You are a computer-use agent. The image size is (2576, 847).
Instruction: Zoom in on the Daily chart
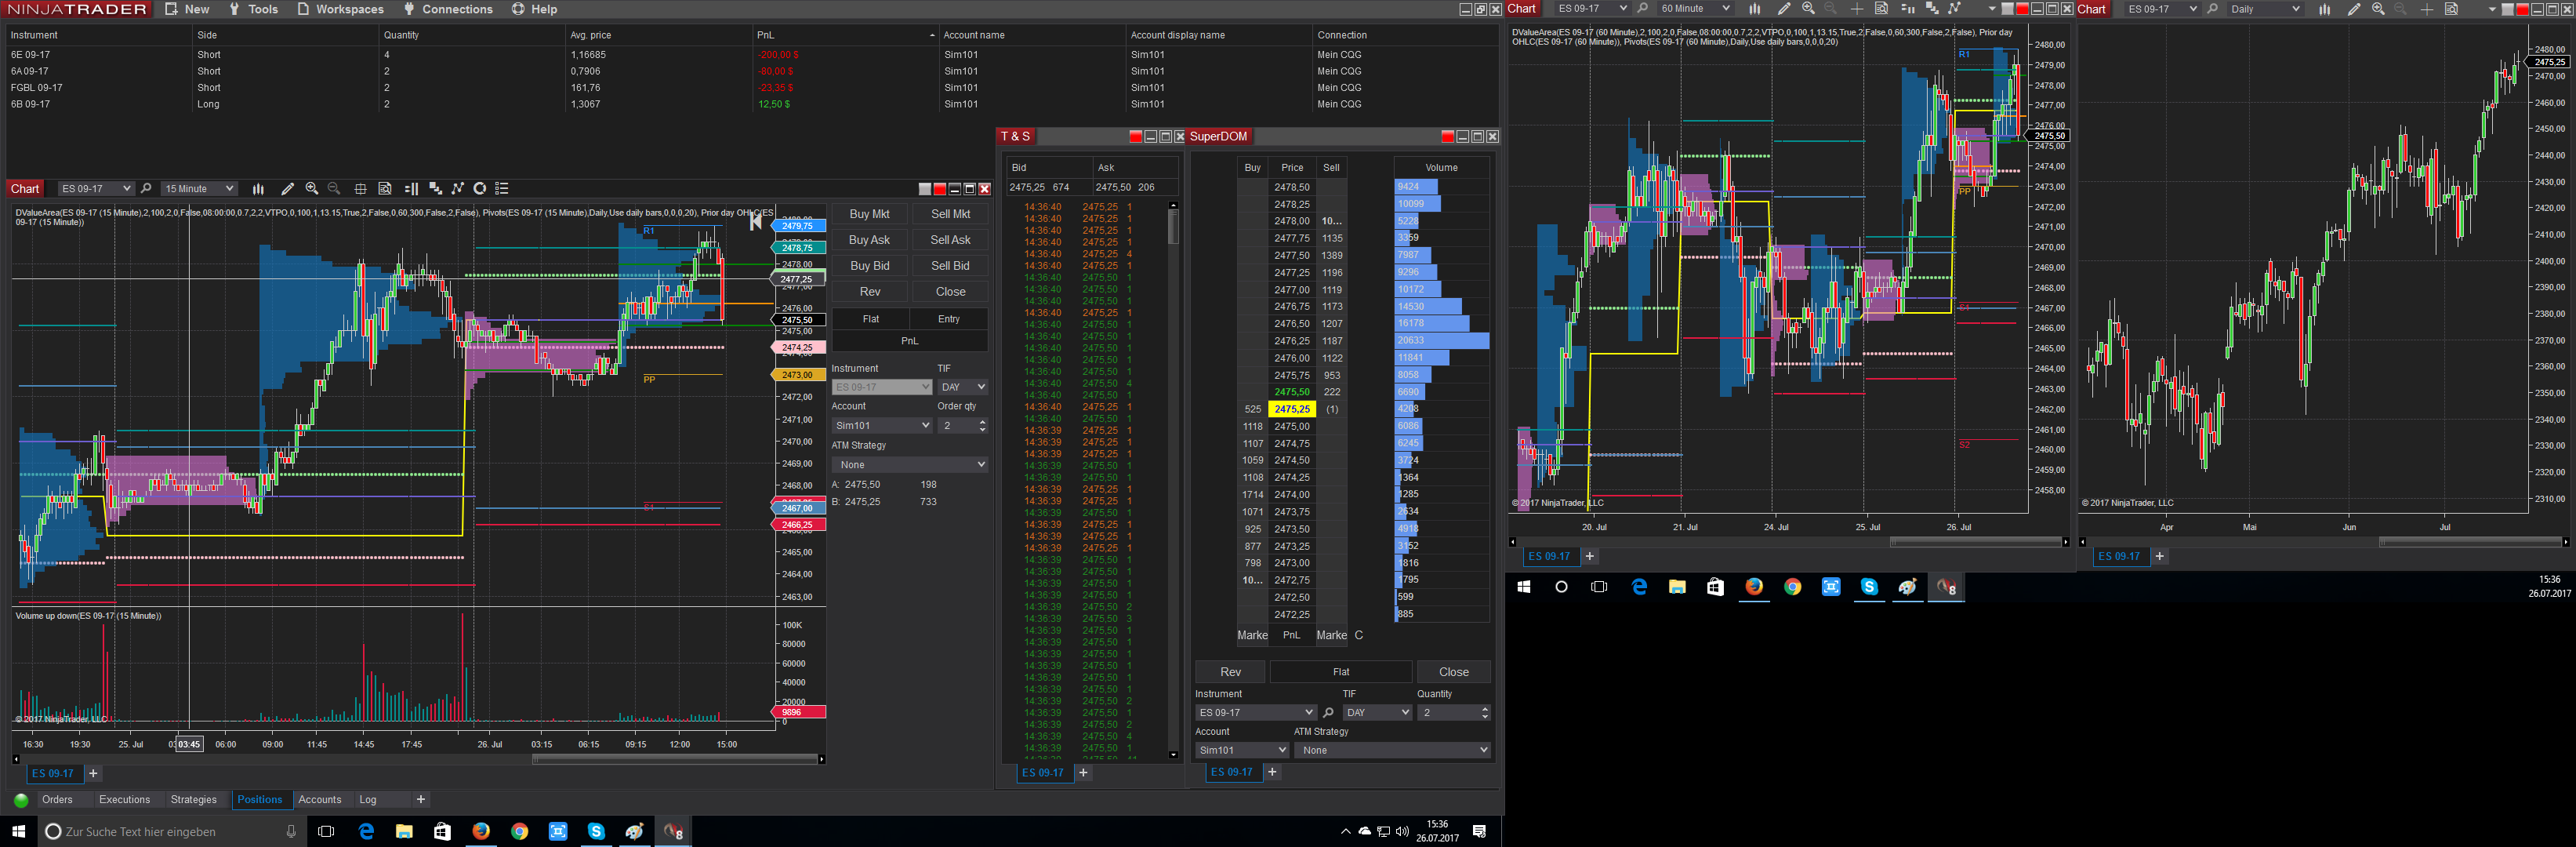(x=2378, y=9)
